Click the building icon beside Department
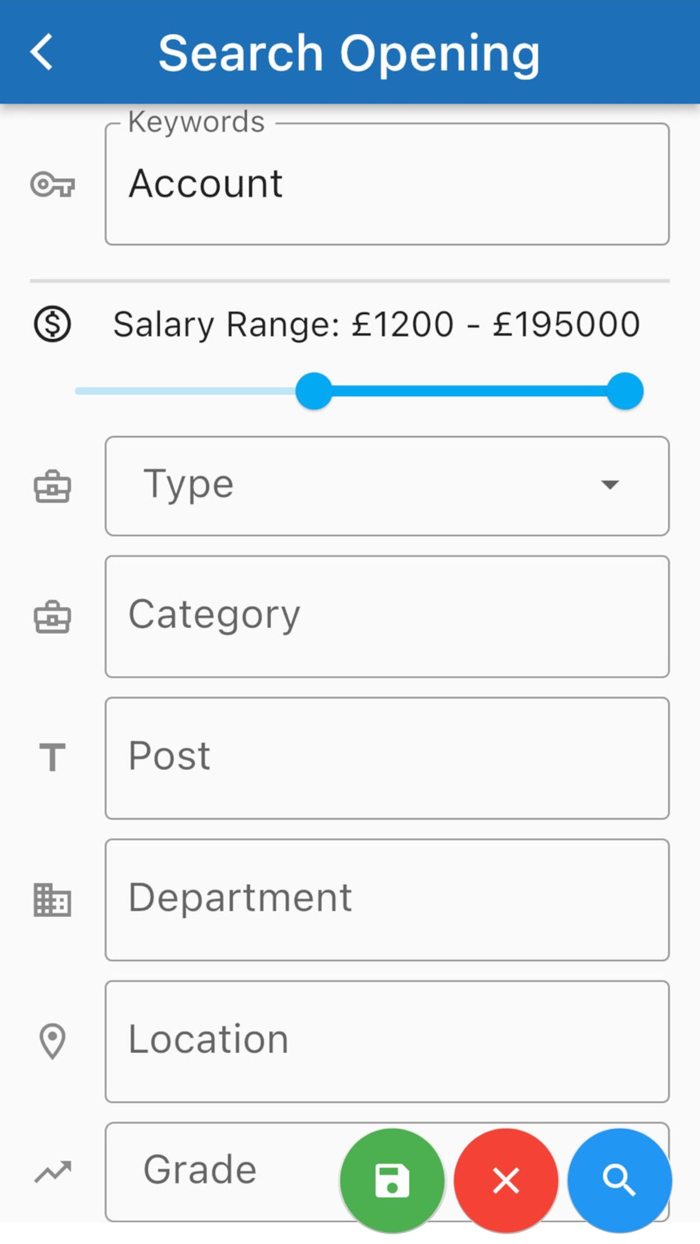Viewport: 700px width, 1244px height. click(51, 900)
